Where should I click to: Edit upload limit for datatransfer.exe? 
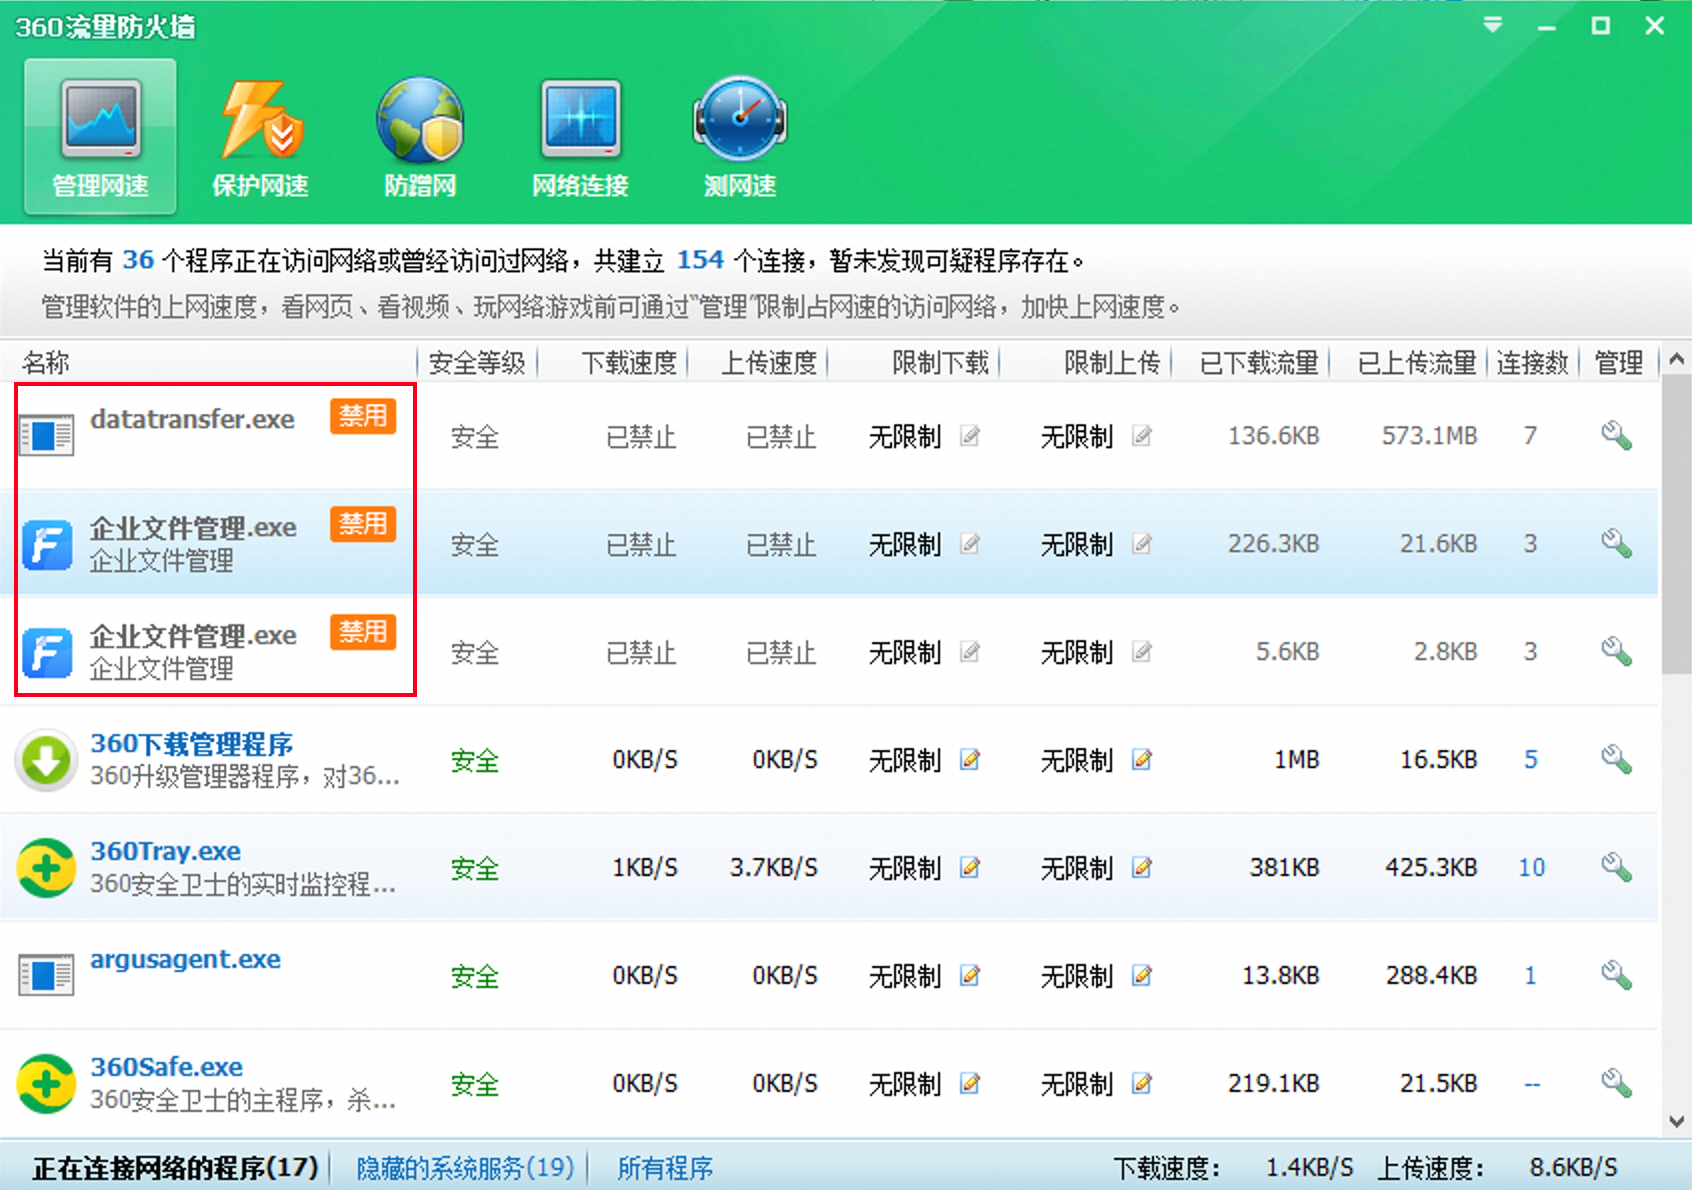click(1142, 436)
